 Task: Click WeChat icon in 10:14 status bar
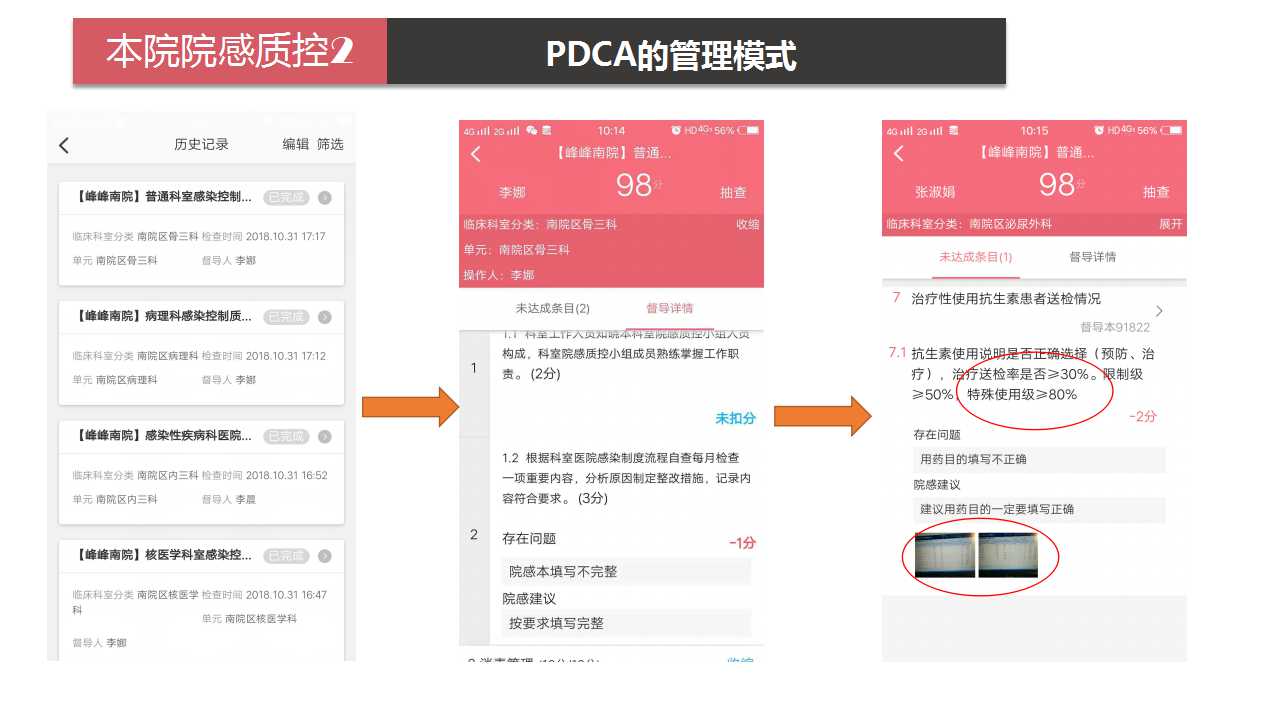point(532,131)
